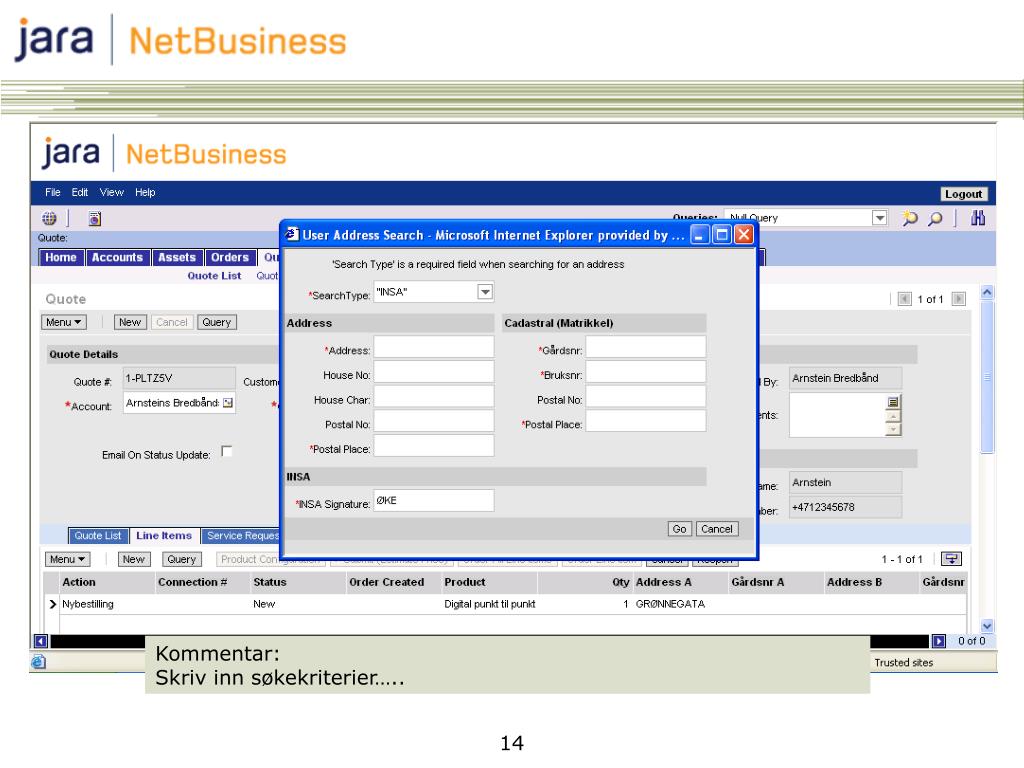Click previous record arrow beside 1 of 1
This screenshot has height=768, width=1024.
[904, 299]
